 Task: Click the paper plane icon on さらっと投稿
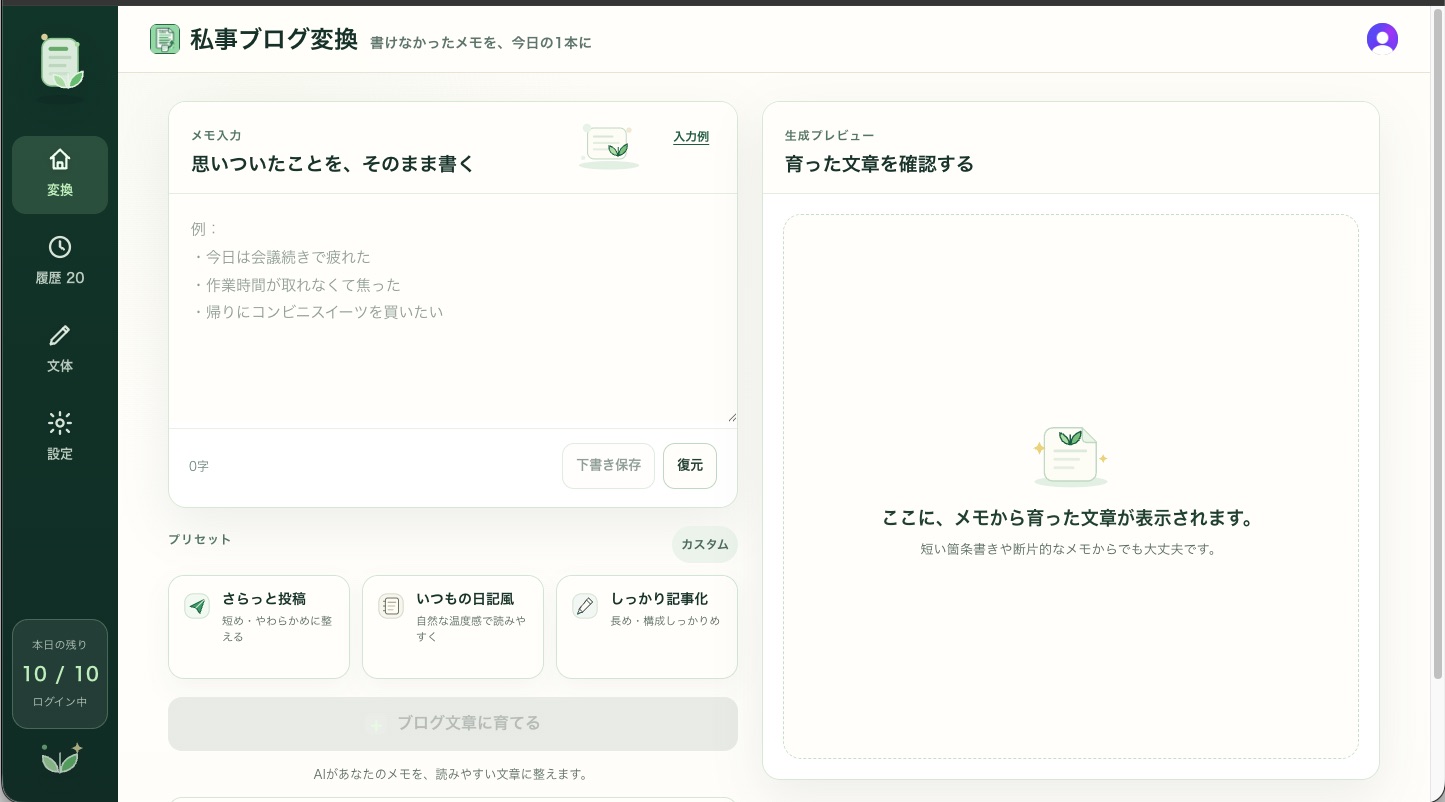tap(197, 606)
